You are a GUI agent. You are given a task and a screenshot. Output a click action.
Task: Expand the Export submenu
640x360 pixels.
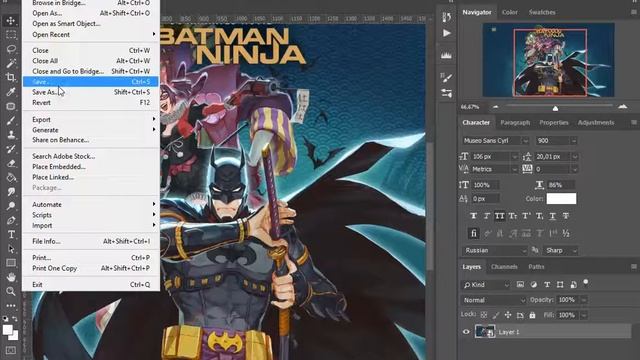(91, 120)
